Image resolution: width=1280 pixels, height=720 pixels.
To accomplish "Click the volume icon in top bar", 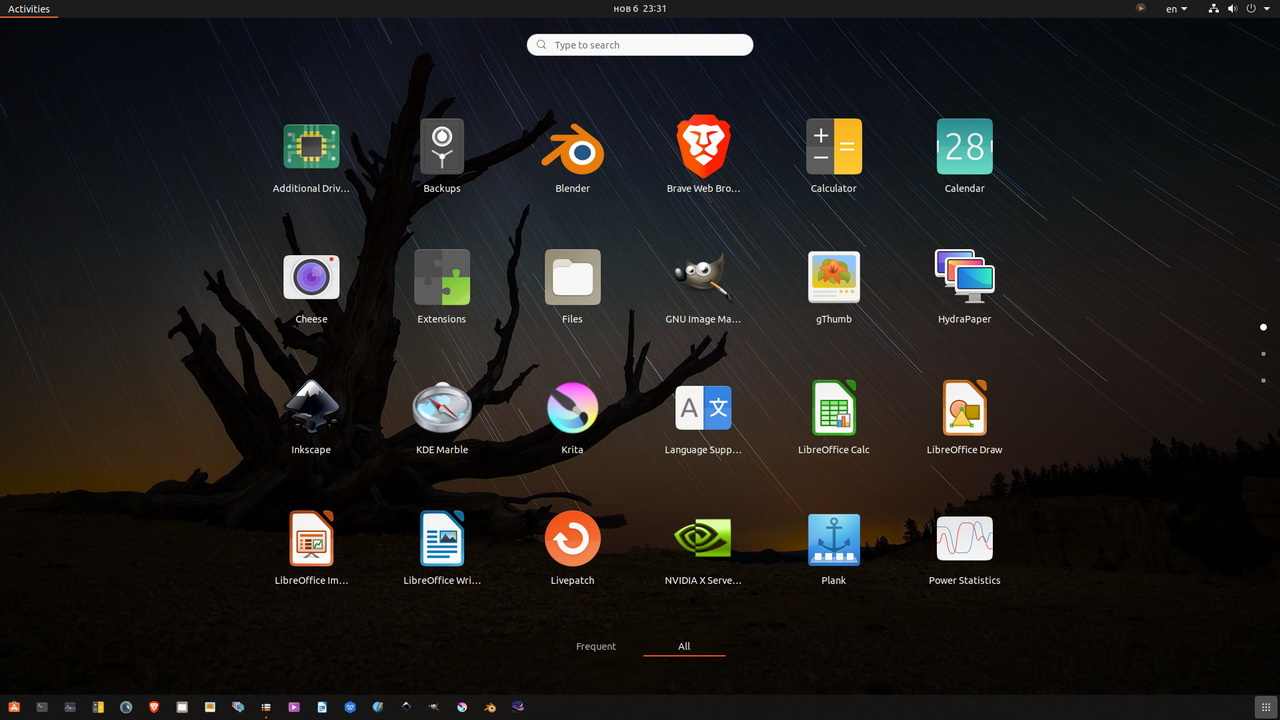I will 1232,9.
